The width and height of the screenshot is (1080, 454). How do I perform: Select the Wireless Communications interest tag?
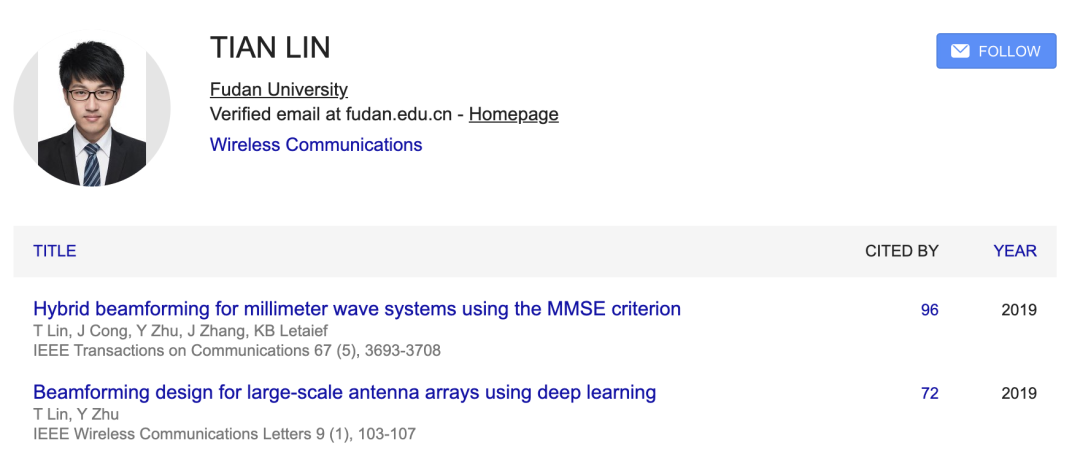(x=316, y=145)
